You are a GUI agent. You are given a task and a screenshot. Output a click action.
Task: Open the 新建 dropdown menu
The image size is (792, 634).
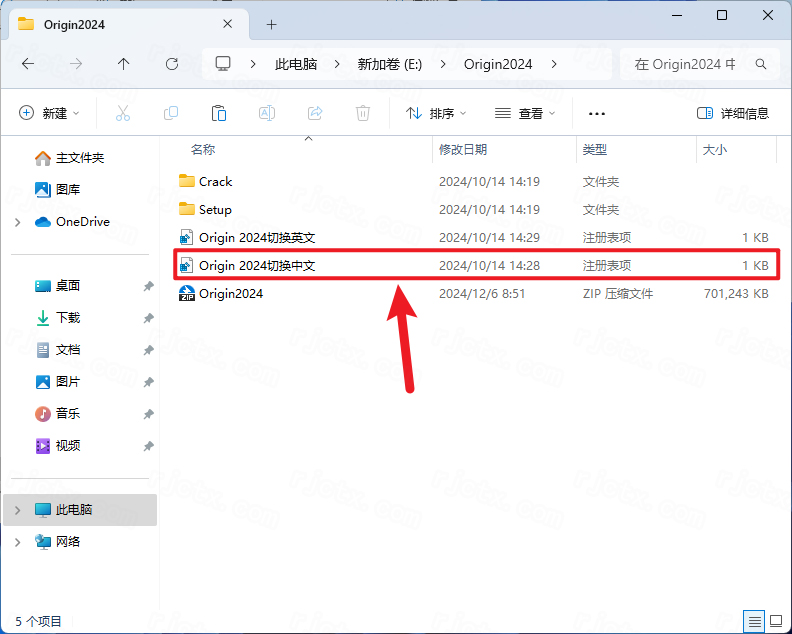[50, 114]
